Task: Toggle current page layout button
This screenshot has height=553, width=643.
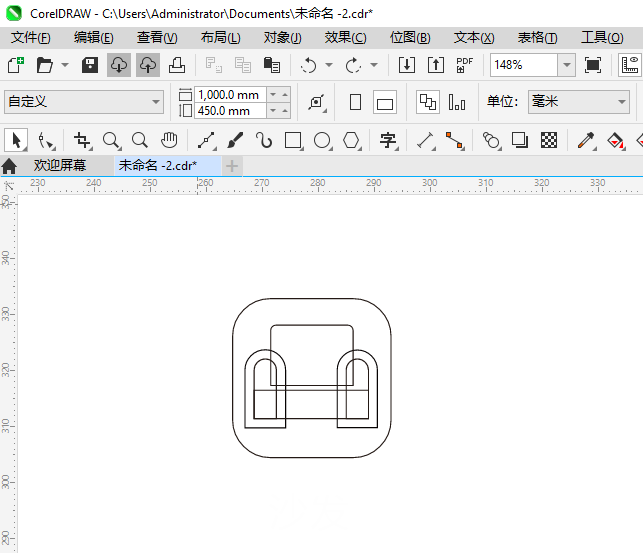Action: pyautogui.click(x=457, y=102)
